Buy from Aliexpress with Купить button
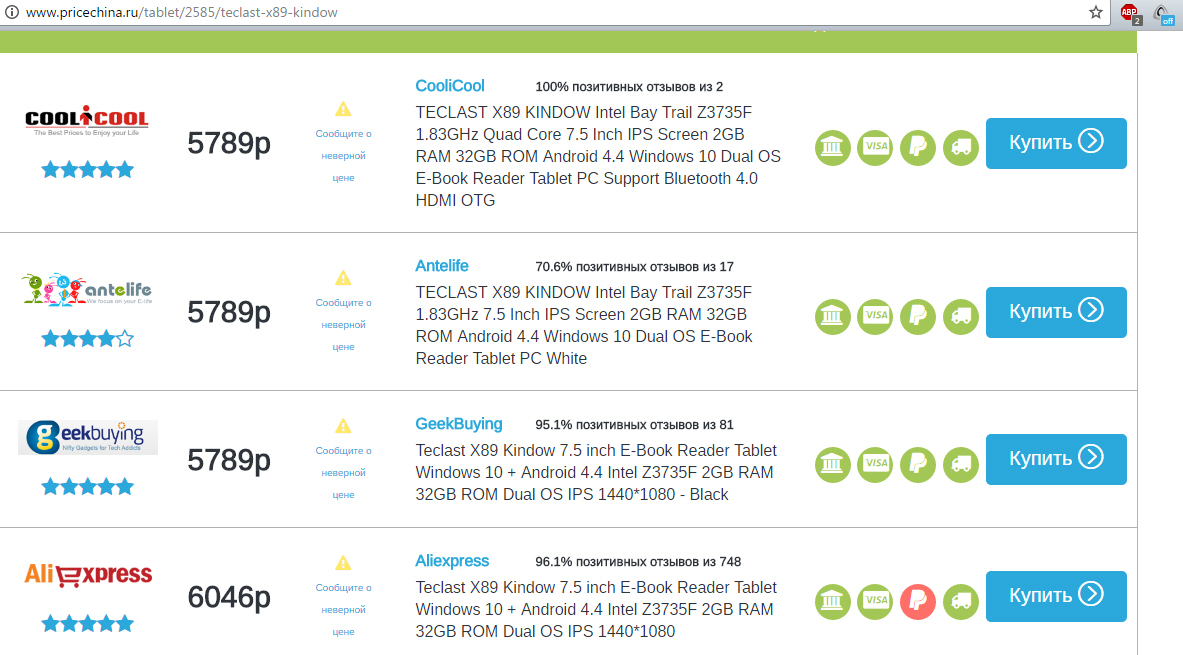 (x=1056, y=596)
